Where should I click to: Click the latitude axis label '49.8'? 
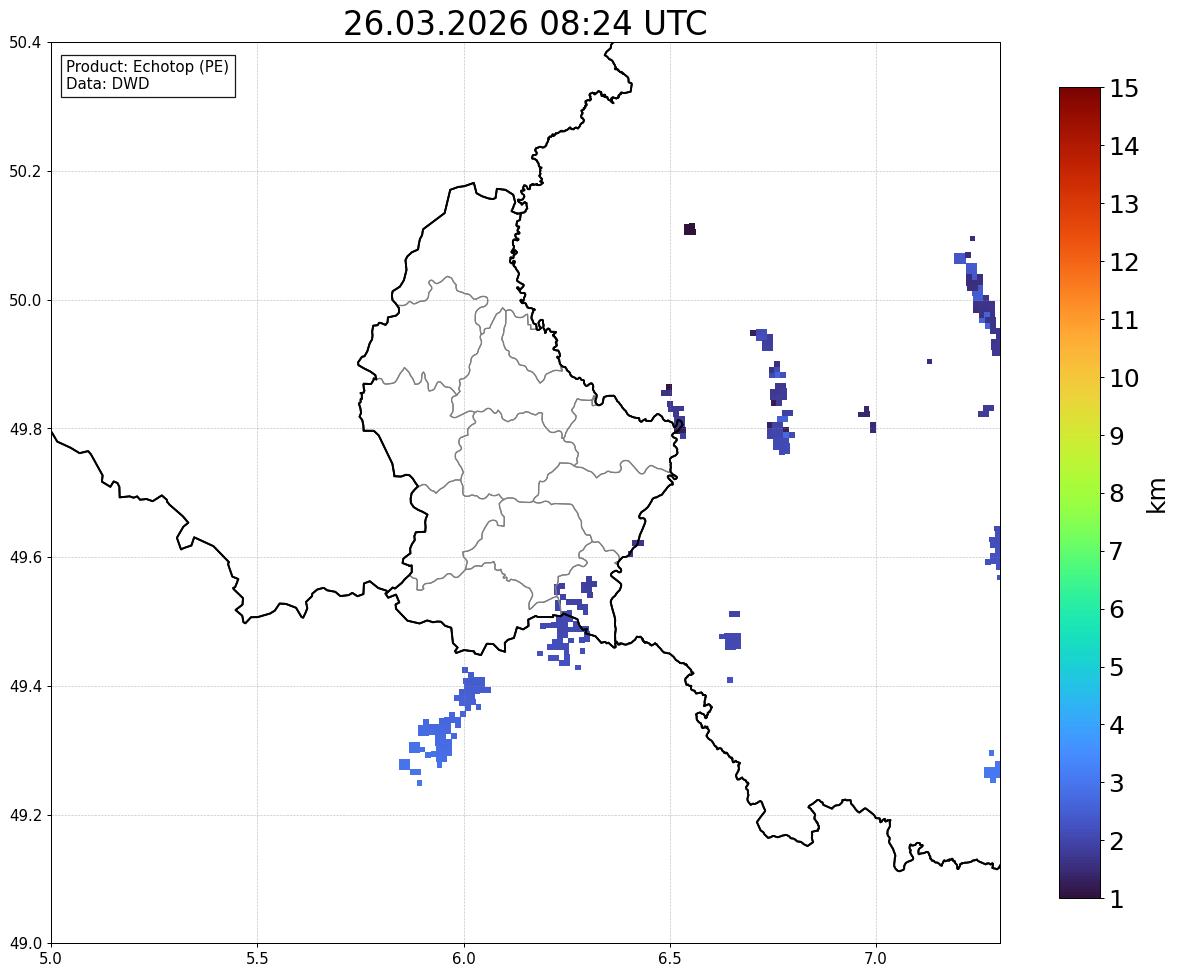click(25, 429)
